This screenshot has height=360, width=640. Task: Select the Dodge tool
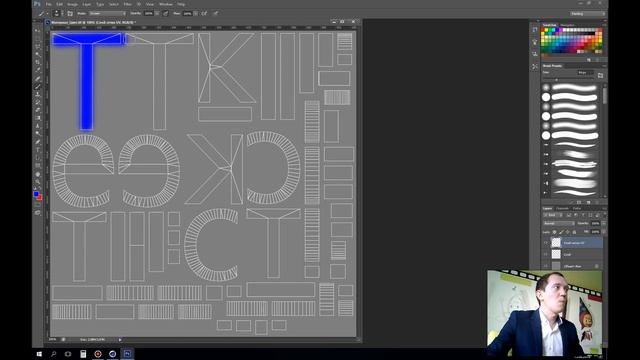(38, 133)
